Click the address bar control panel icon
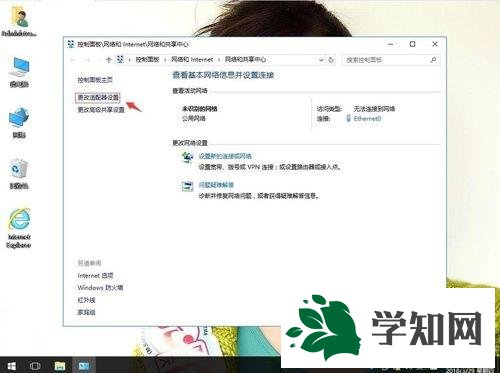500x373 pixels. 120,60
